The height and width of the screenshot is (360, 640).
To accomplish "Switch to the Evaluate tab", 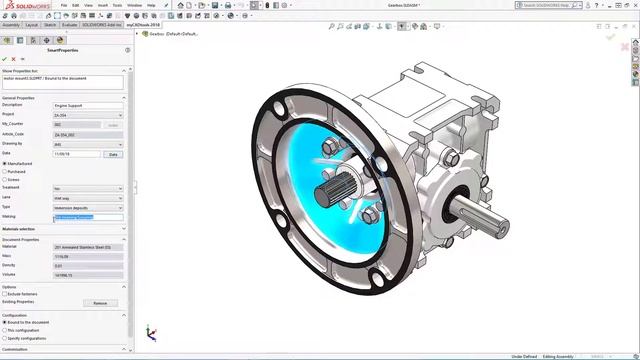I will click(x=69, y=25).
